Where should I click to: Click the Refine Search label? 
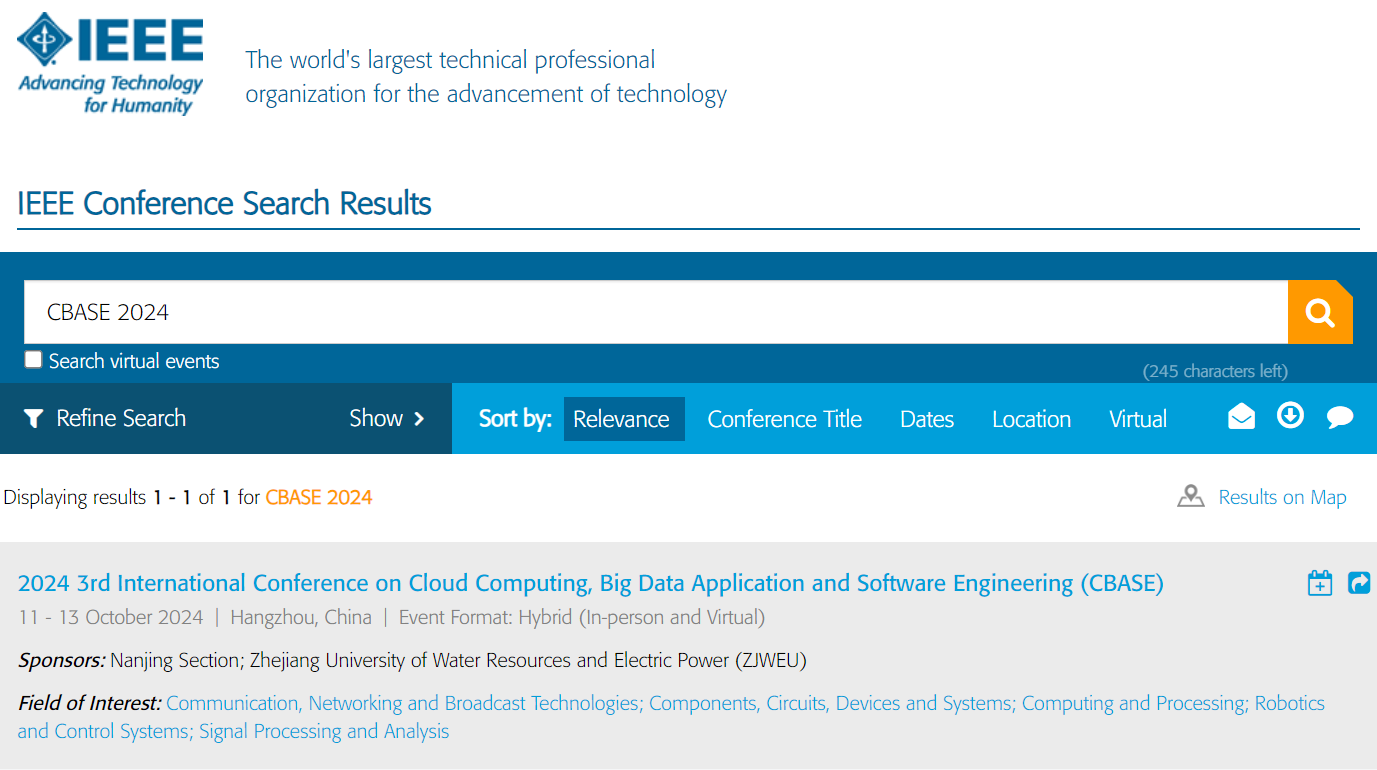coord(121,418)
